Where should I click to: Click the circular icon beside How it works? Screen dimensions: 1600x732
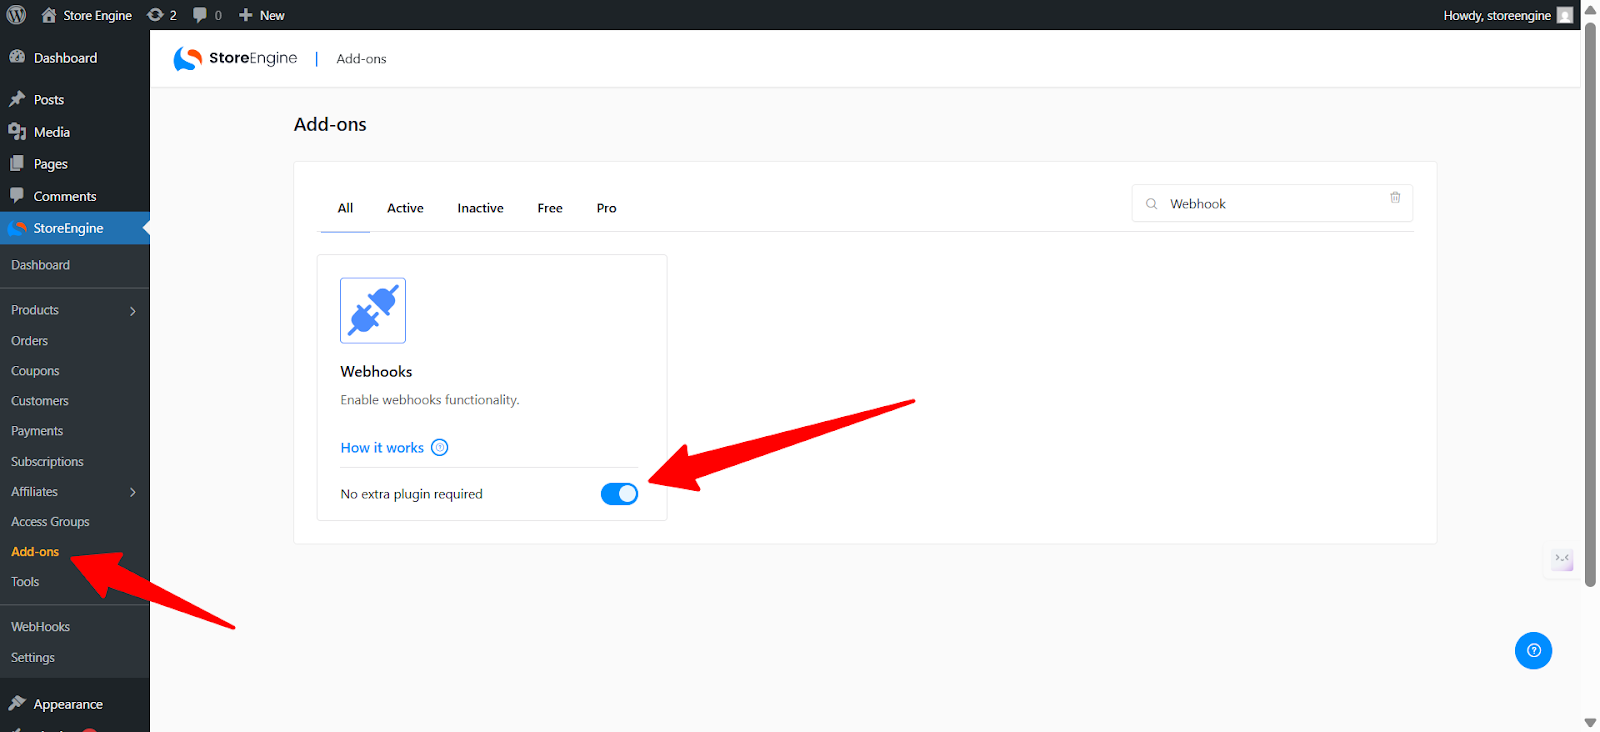tap(439, 448)
